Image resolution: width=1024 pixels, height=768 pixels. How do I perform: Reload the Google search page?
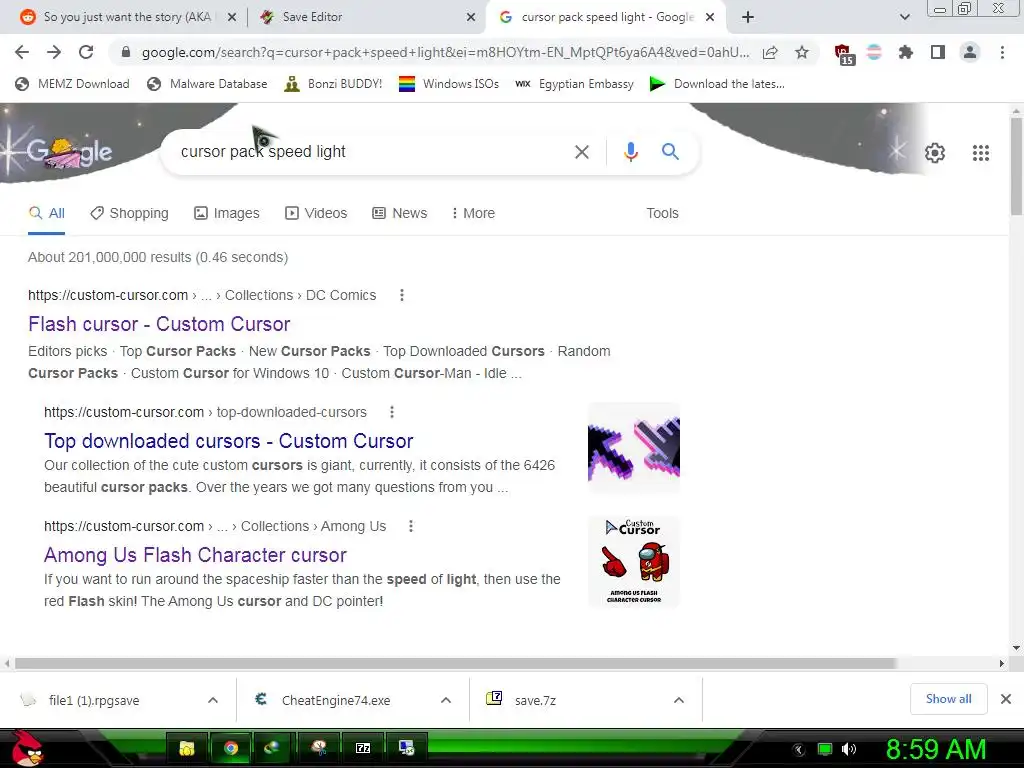coord(86,52)
